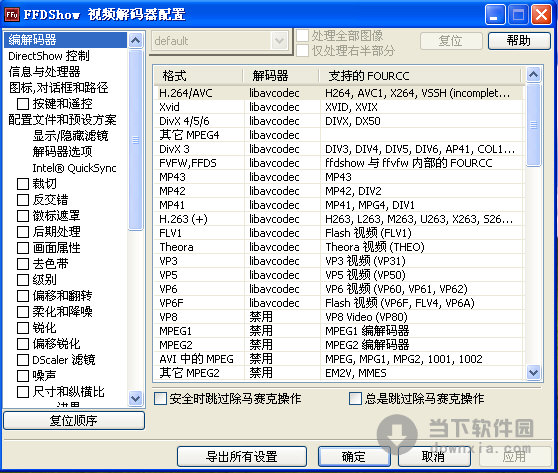
Task: Enable the 噪声 filter checkbox
Action: point(23,376)
